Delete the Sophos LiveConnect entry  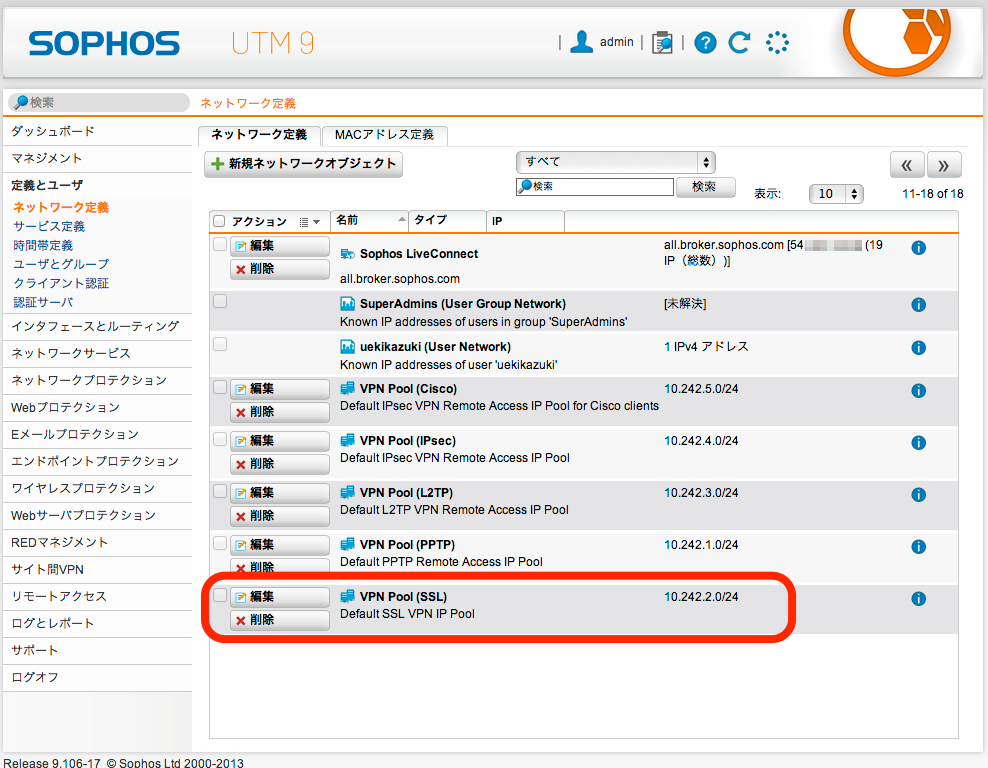pyautogui.click(x=280, y=269)
